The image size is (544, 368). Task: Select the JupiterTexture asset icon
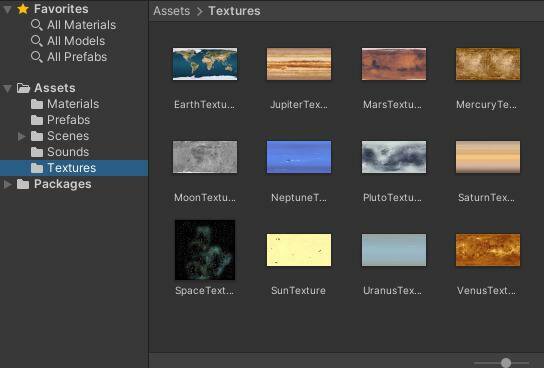pos(299,64)
